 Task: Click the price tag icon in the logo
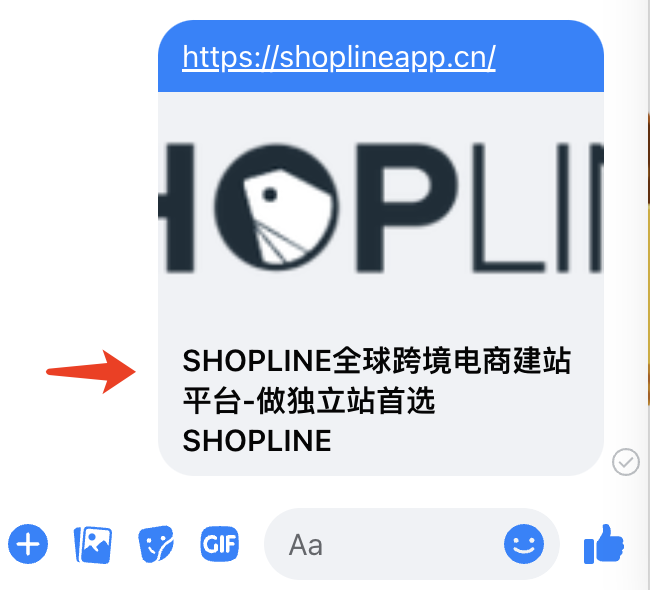[x=288, y=215]
